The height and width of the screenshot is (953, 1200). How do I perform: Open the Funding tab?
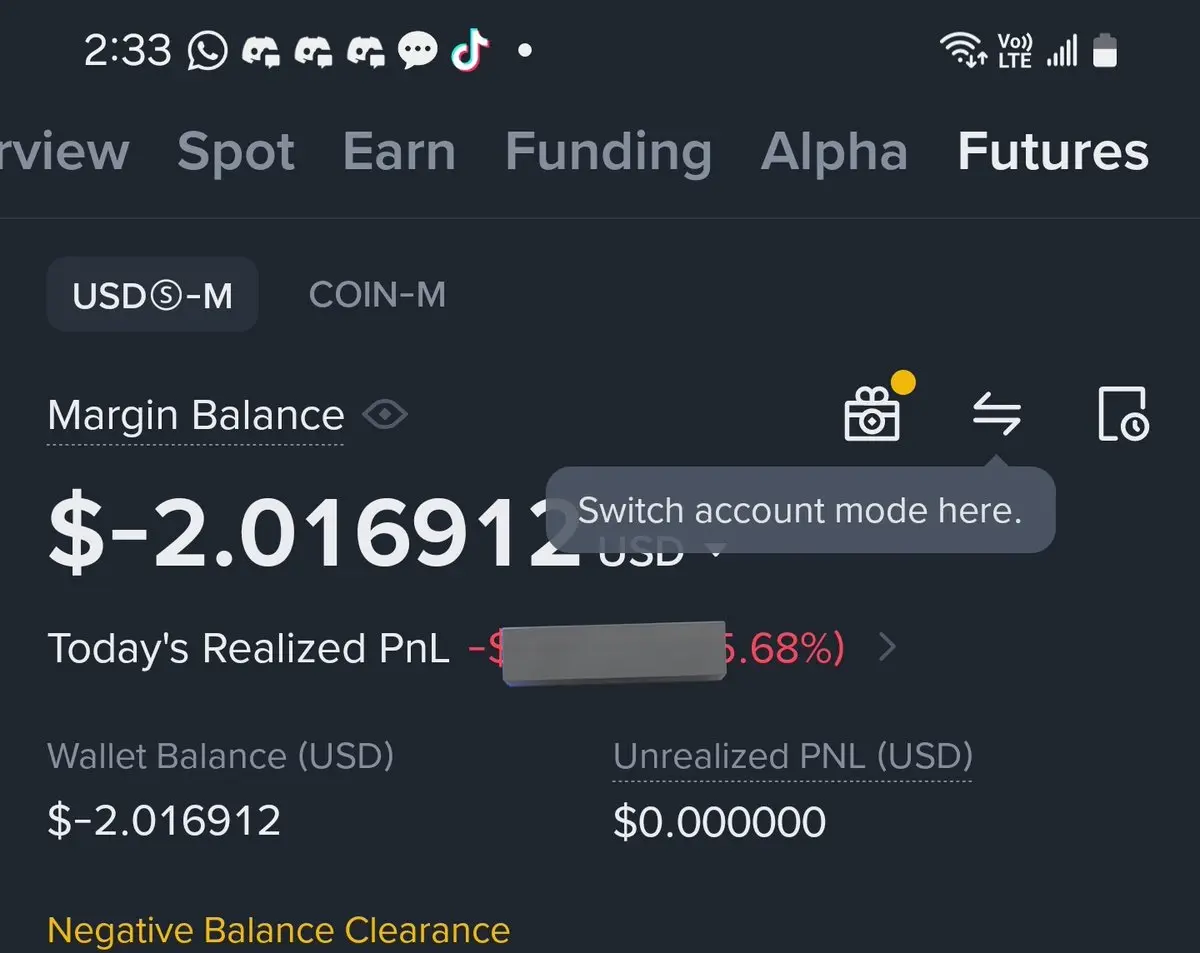point(609,152)
